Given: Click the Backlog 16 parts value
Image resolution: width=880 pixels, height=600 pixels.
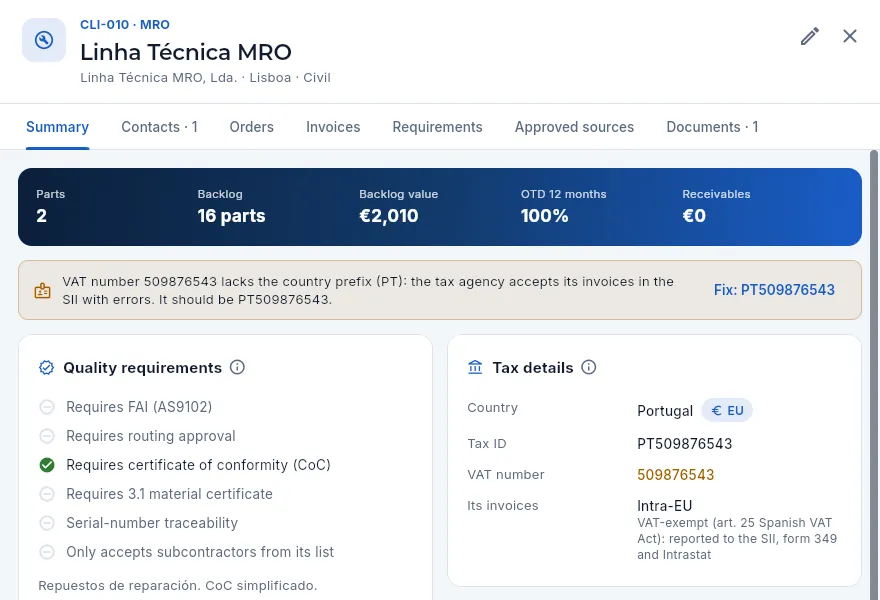Looking at the screenshot, I should pyautogui.click(x=231, y=216).
